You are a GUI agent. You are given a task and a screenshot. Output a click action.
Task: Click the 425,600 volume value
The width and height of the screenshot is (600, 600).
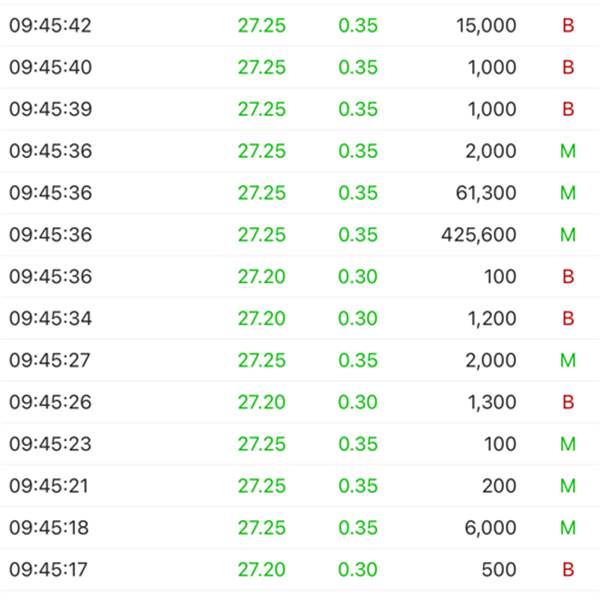click(478, 235)
